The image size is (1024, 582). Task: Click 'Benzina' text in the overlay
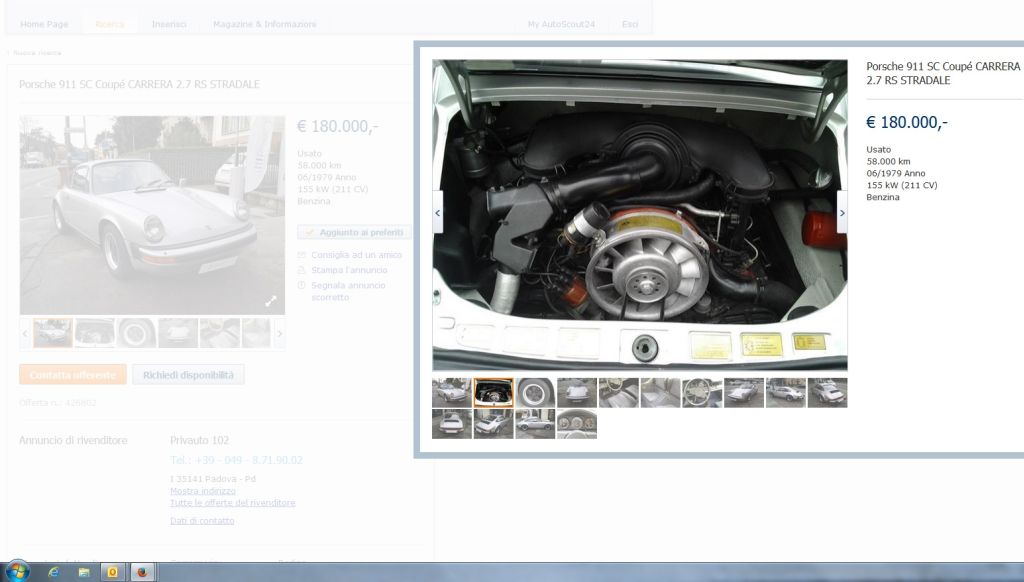[x=882, y=197]
